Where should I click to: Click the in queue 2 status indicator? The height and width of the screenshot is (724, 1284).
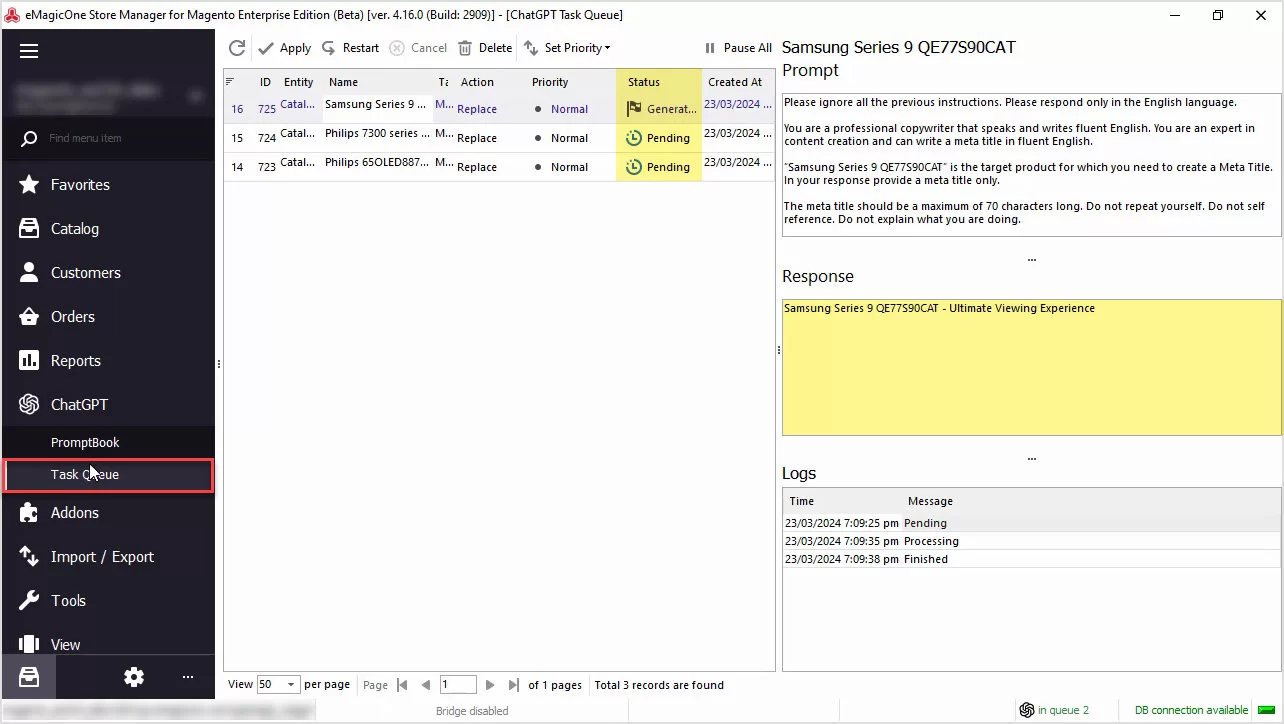point(1054,710)
